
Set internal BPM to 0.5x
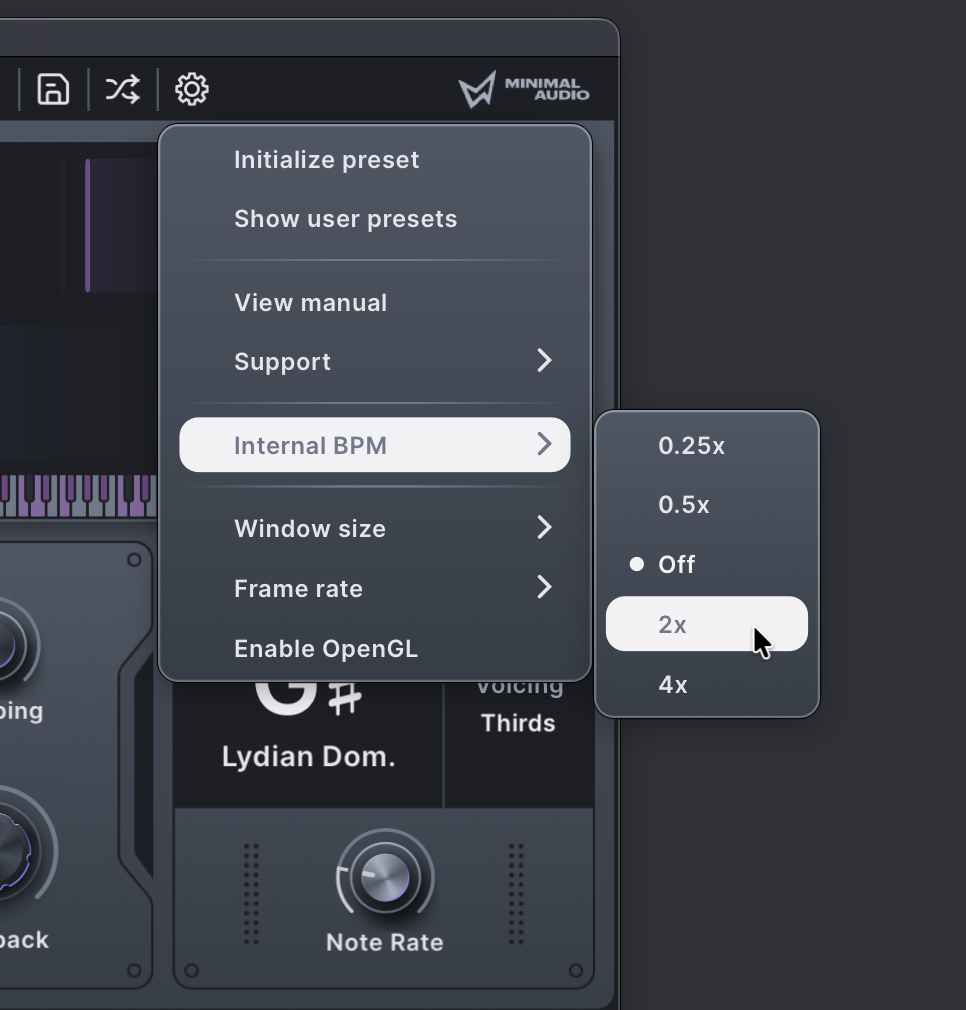click(684, 505)
